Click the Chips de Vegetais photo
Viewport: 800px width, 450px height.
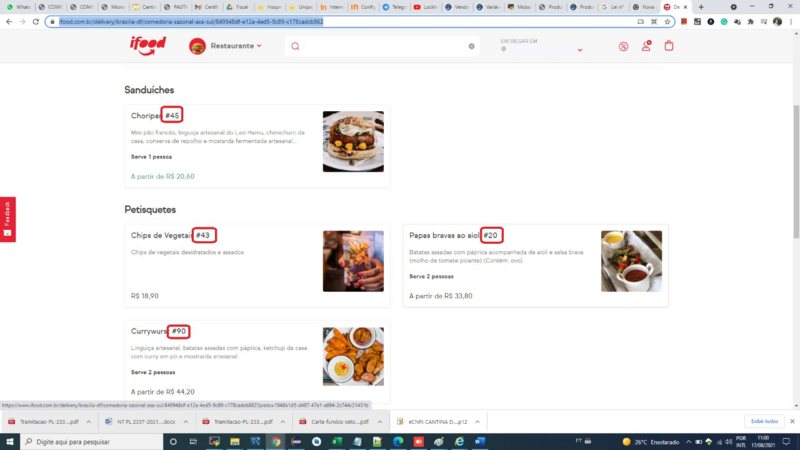(x=353, y=261)
